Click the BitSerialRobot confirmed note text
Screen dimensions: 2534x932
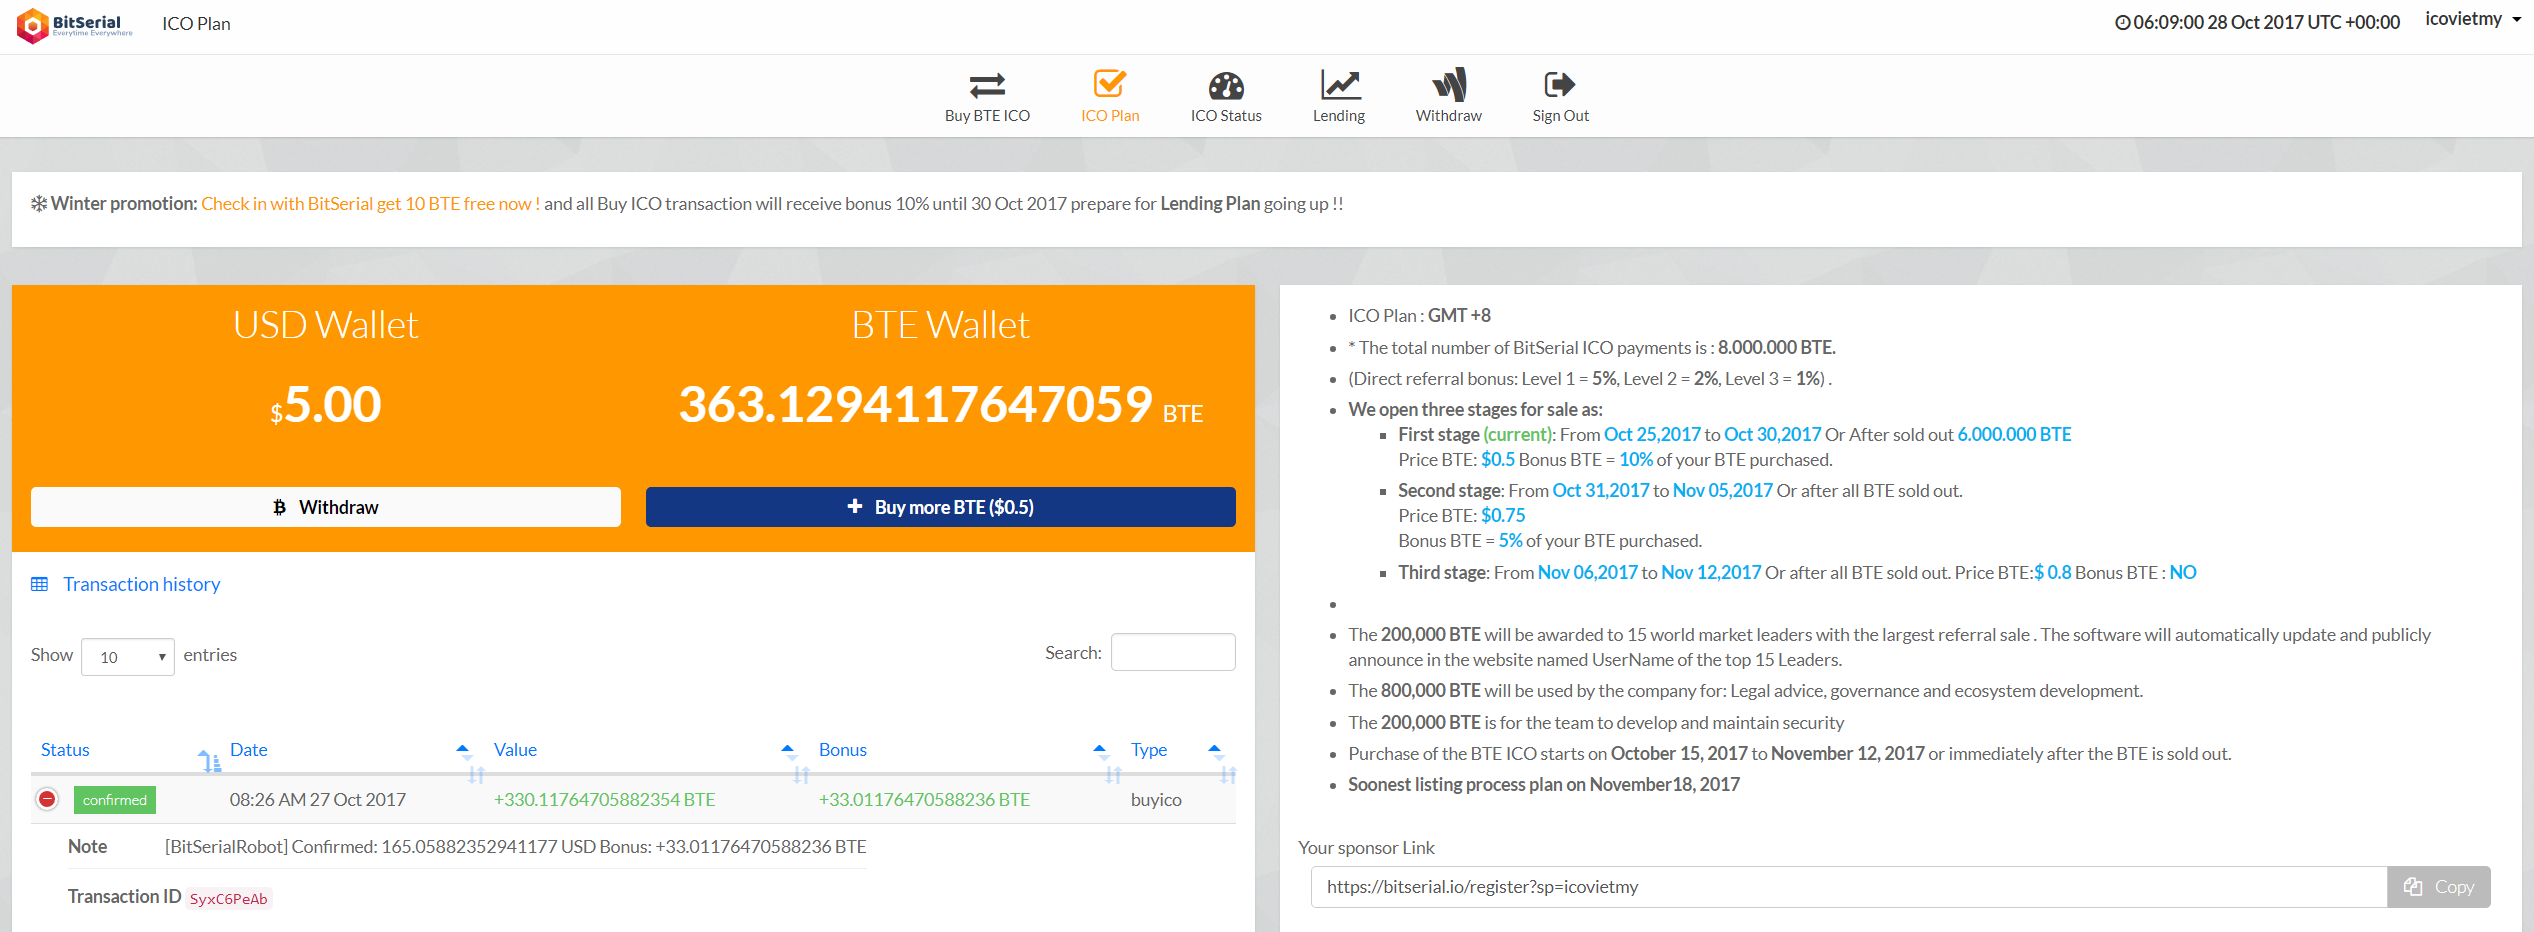click(516, 847)
